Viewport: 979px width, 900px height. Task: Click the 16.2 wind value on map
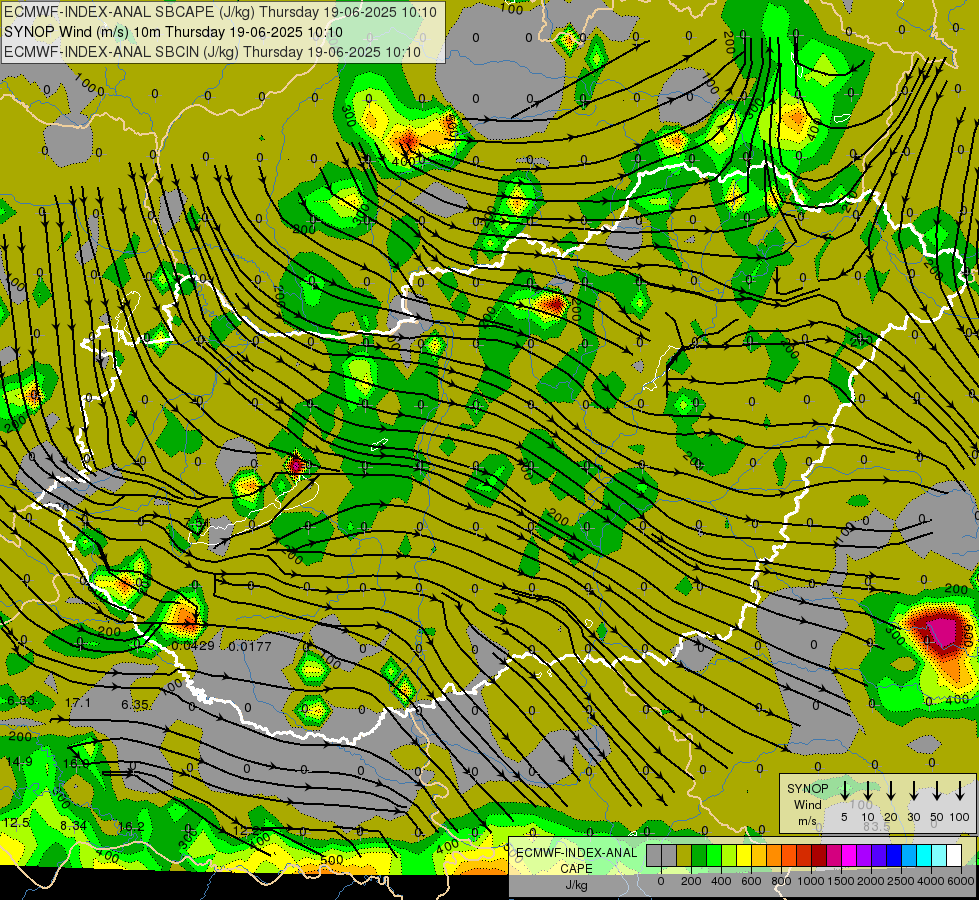tap(131, 826)
